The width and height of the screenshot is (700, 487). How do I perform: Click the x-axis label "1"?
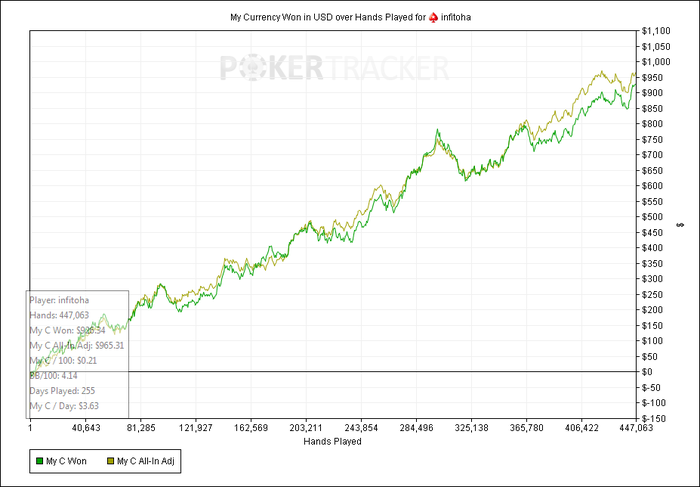tap(30, 428)
